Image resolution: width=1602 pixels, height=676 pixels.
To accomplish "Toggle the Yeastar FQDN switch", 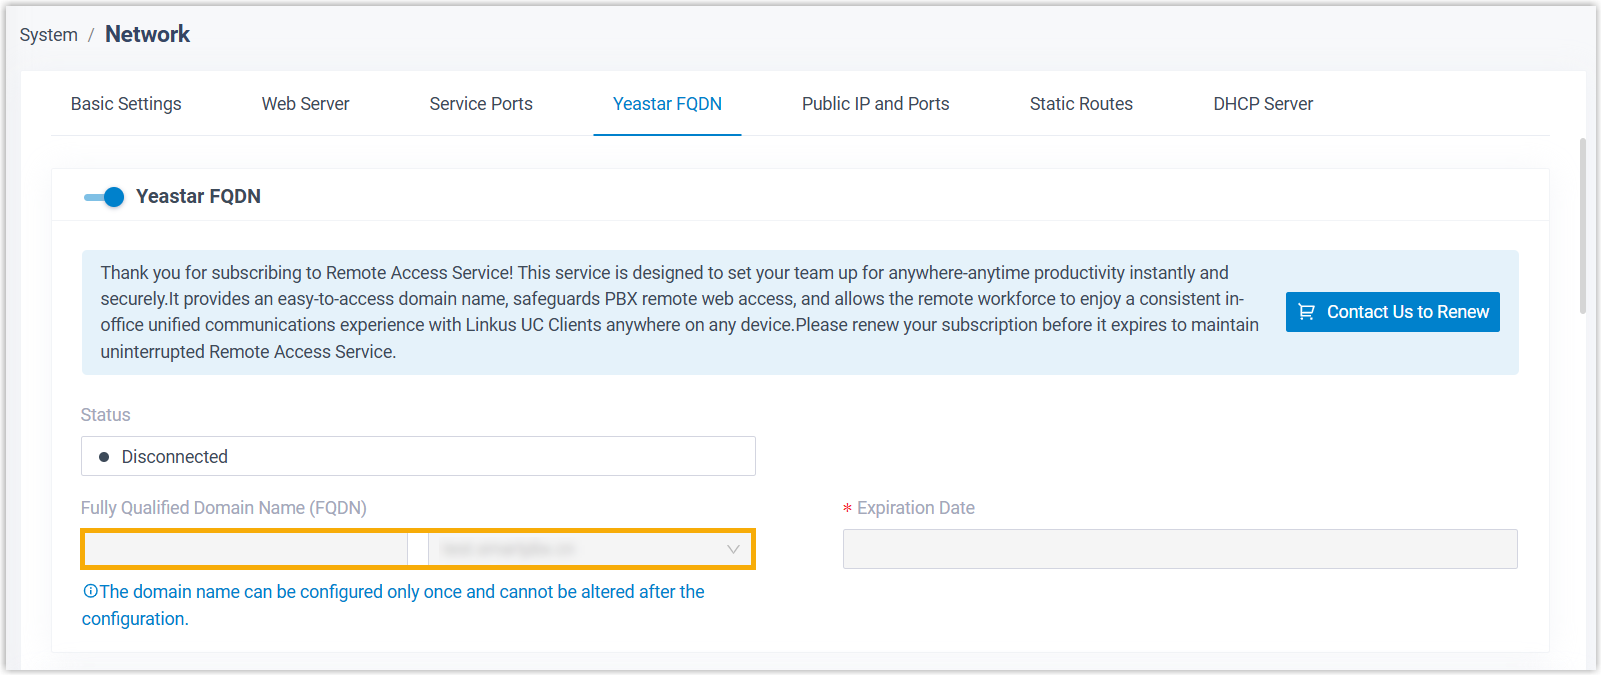I will [104, 197].
